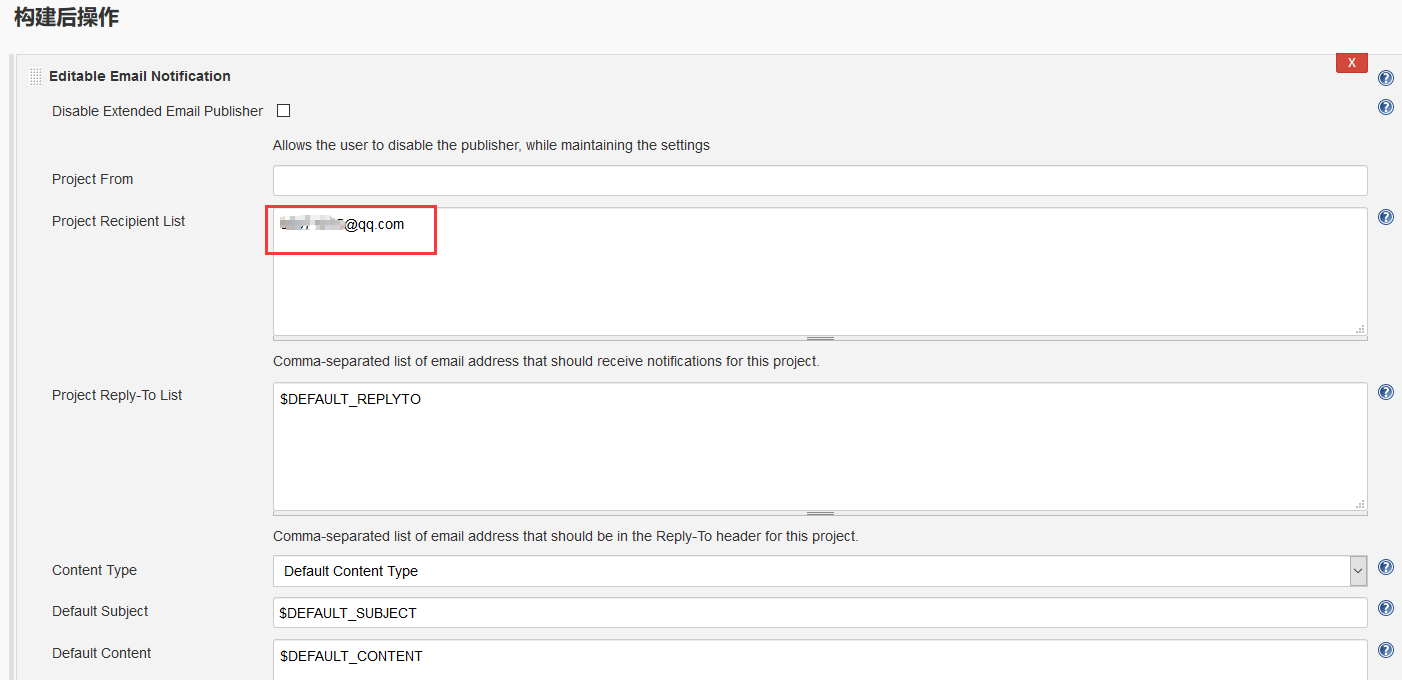Image resolution: width=1402 pixels, height=680 pixels.
Task: Click the Recipient List corner resize grip
Action: pos(1360,328)
